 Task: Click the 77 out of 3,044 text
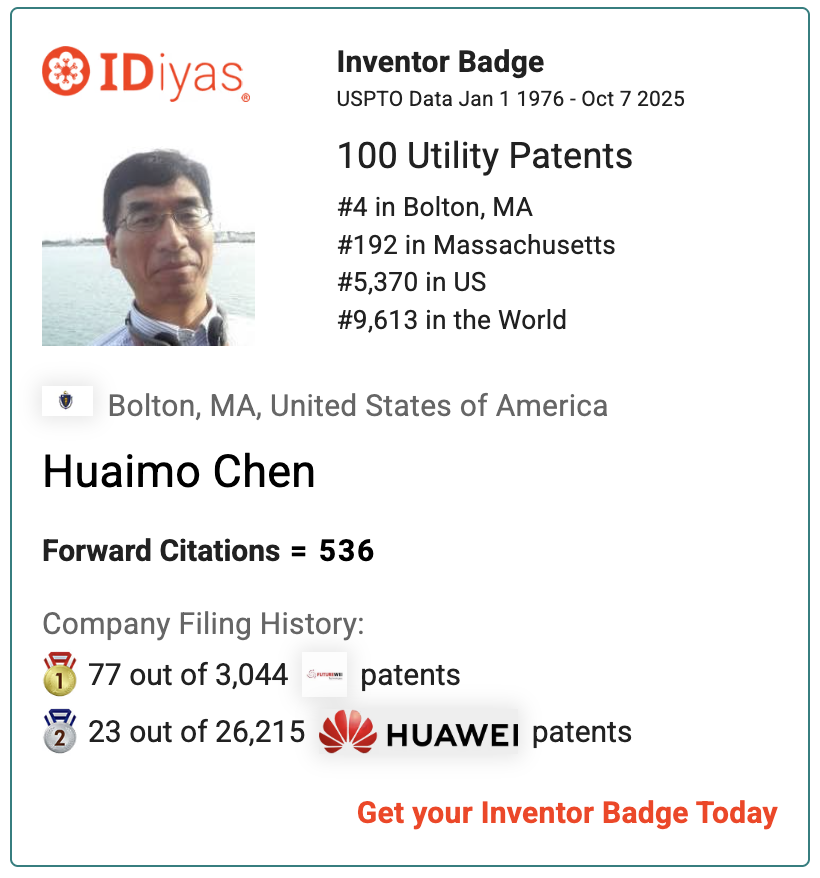188,675
